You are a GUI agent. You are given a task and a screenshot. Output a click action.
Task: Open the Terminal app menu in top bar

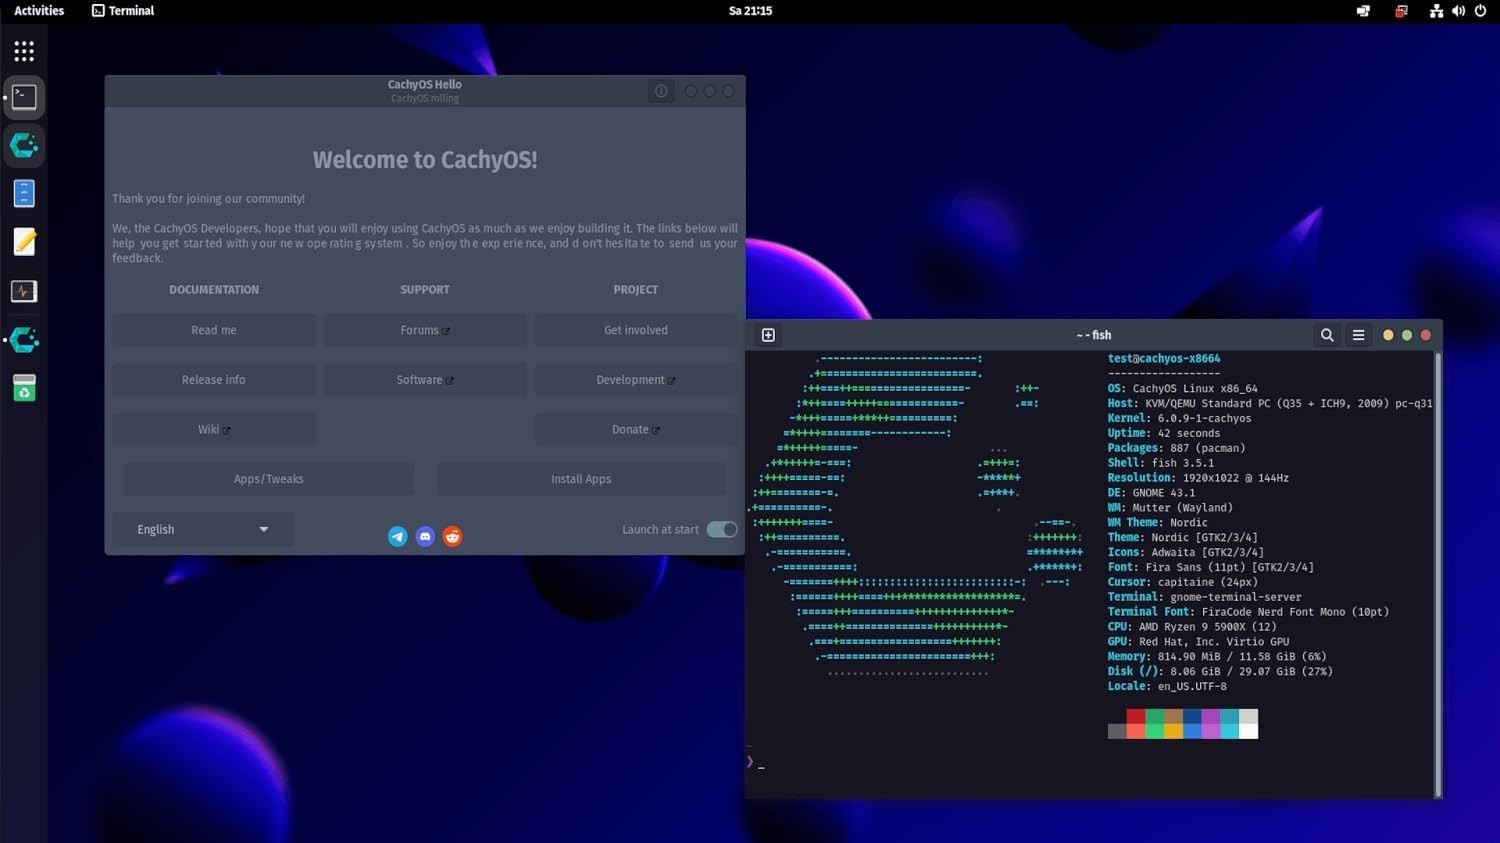point(123,11)
